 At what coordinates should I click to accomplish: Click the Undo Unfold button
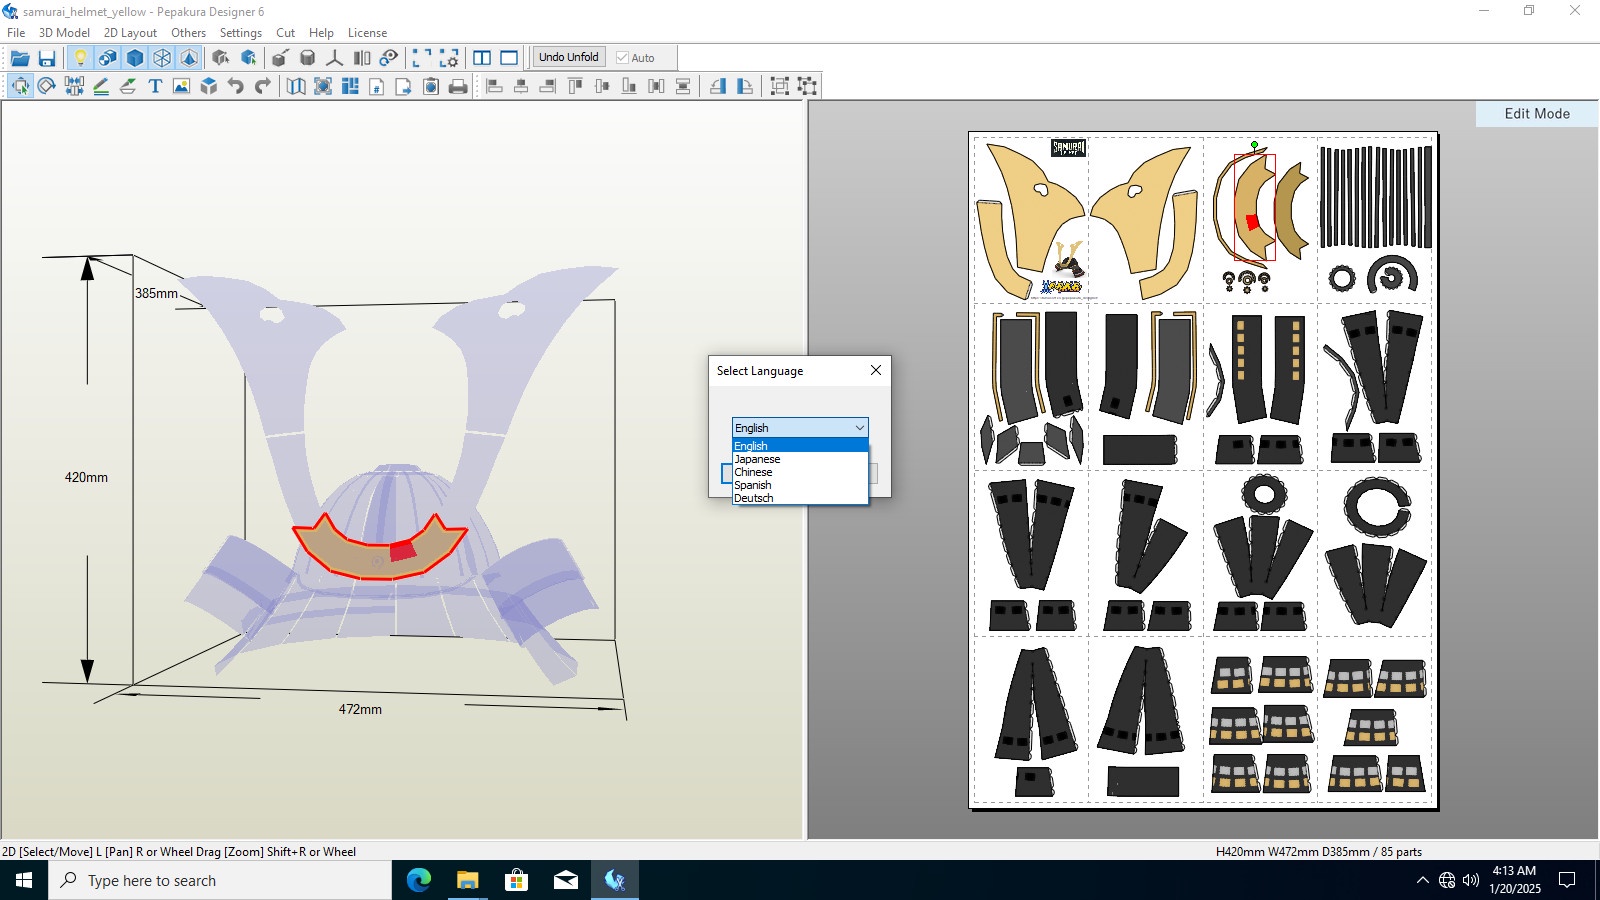coord(569,57)
